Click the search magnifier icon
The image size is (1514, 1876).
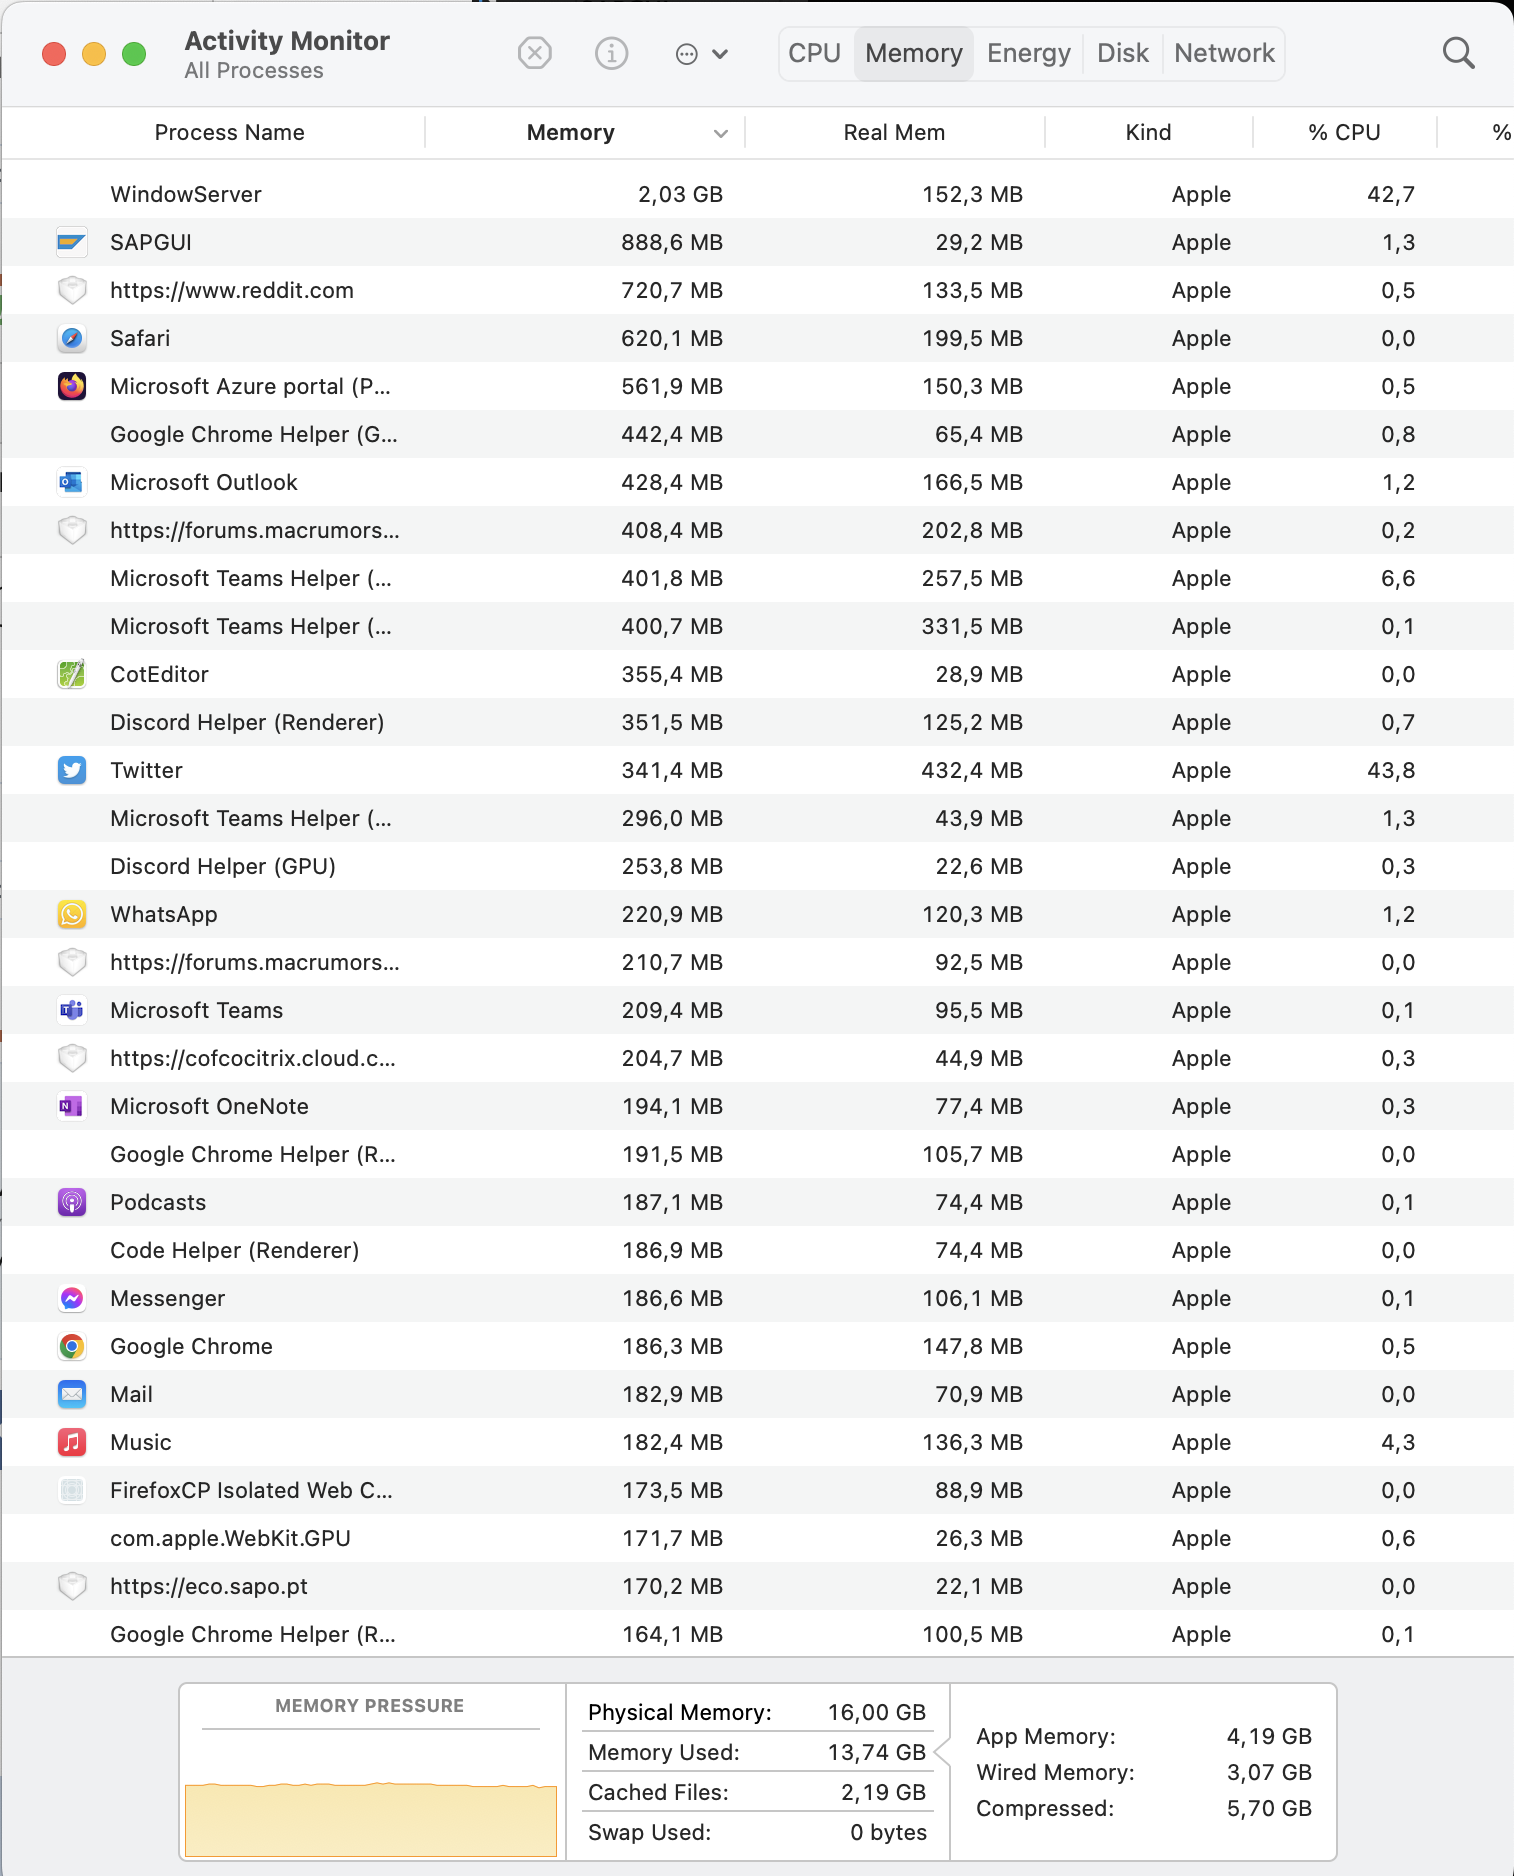(1458, 53)
